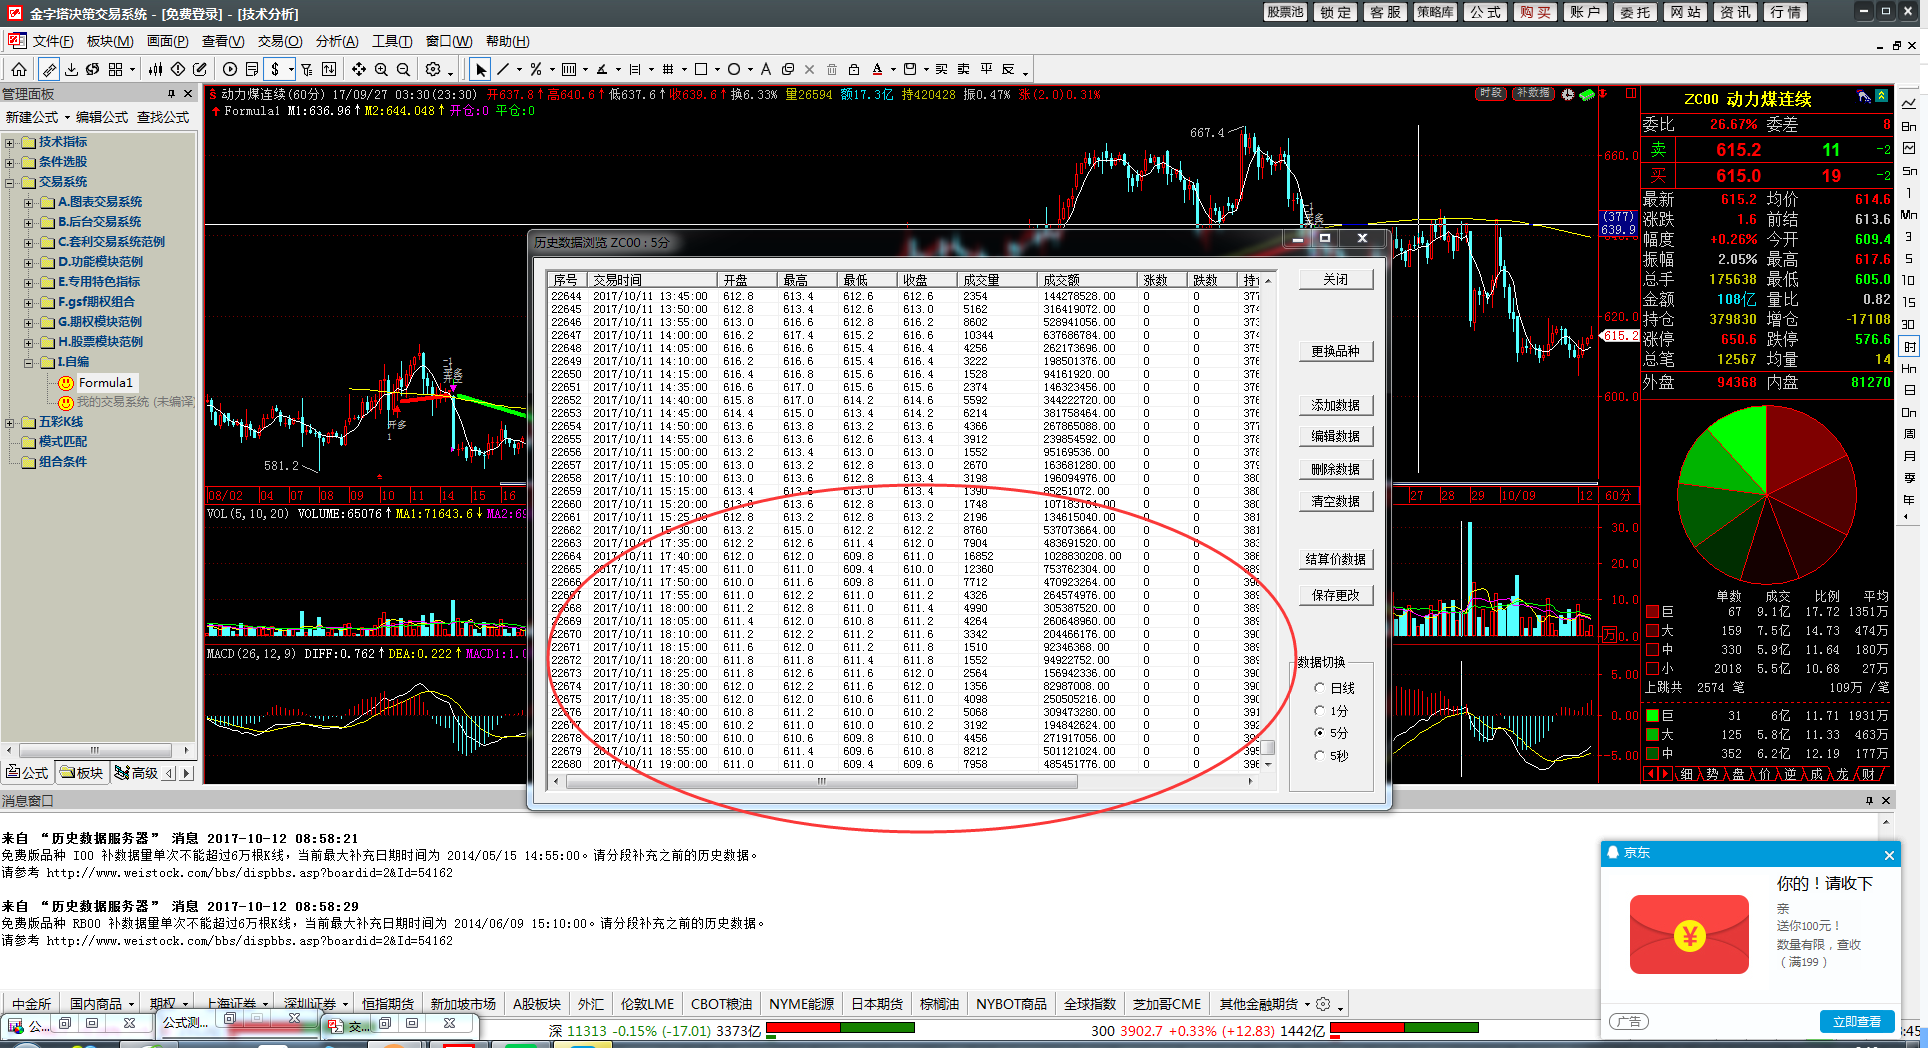Screen dimensions: 1928x1048
Task: Select the ellipse drawing tool
Action: click(734, 69)
